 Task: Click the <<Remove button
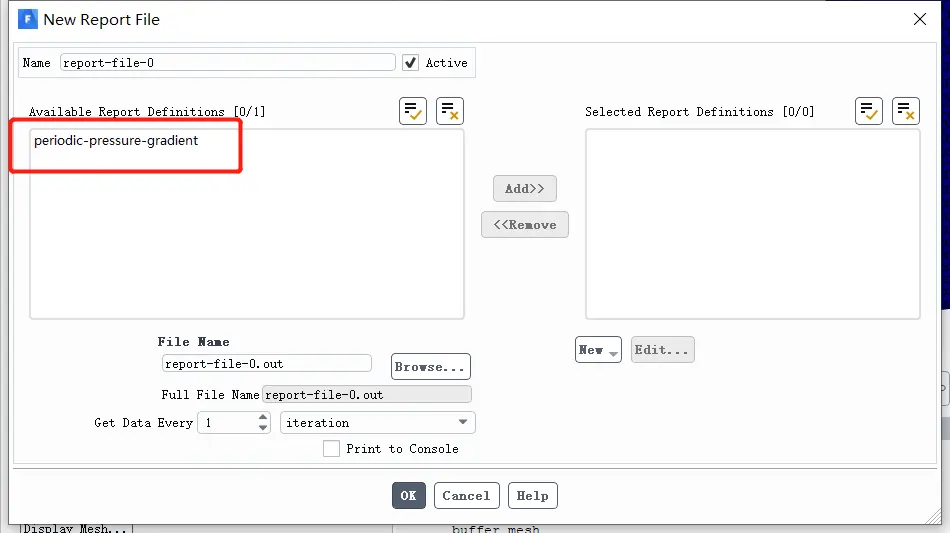[x=525, y=225]
